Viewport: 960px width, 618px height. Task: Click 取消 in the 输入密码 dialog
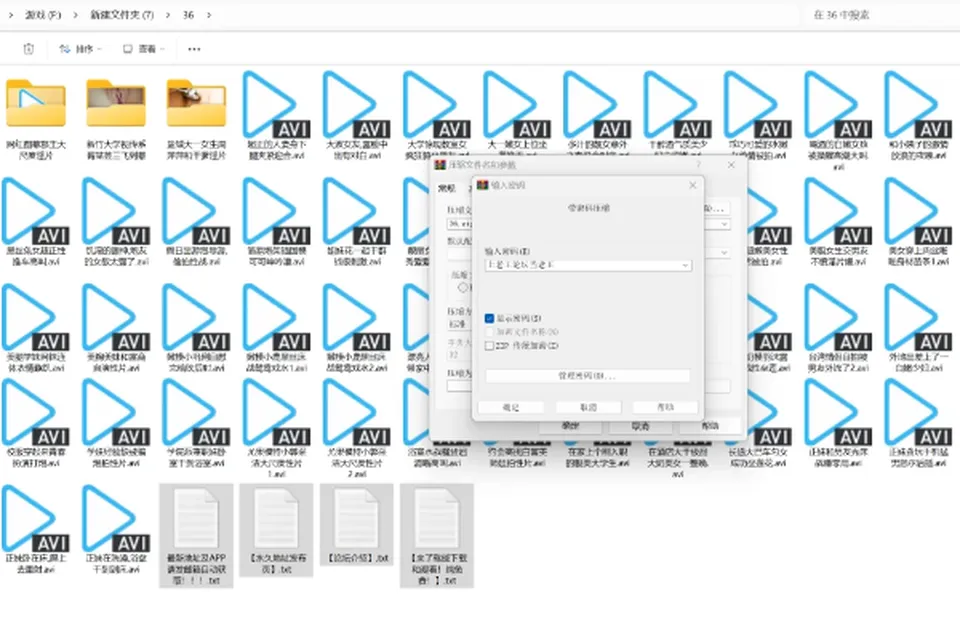coord(588,407)
